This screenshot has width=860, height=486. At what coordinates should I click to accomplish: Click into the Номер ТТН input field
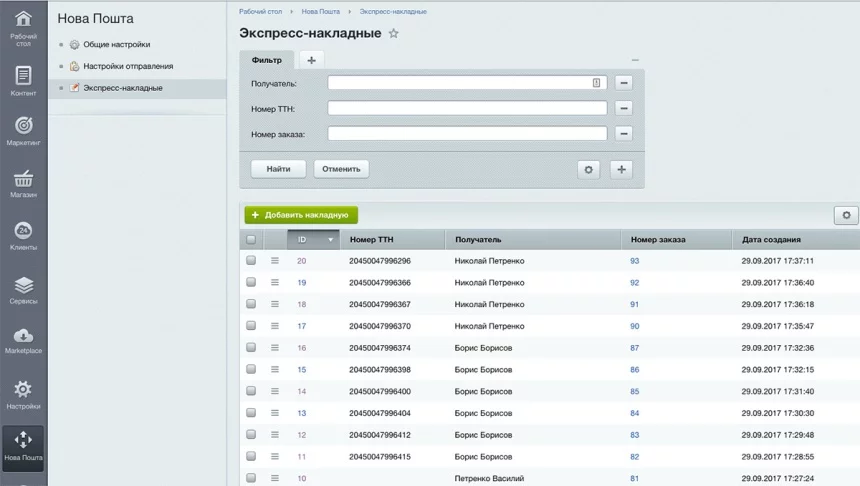467,108
